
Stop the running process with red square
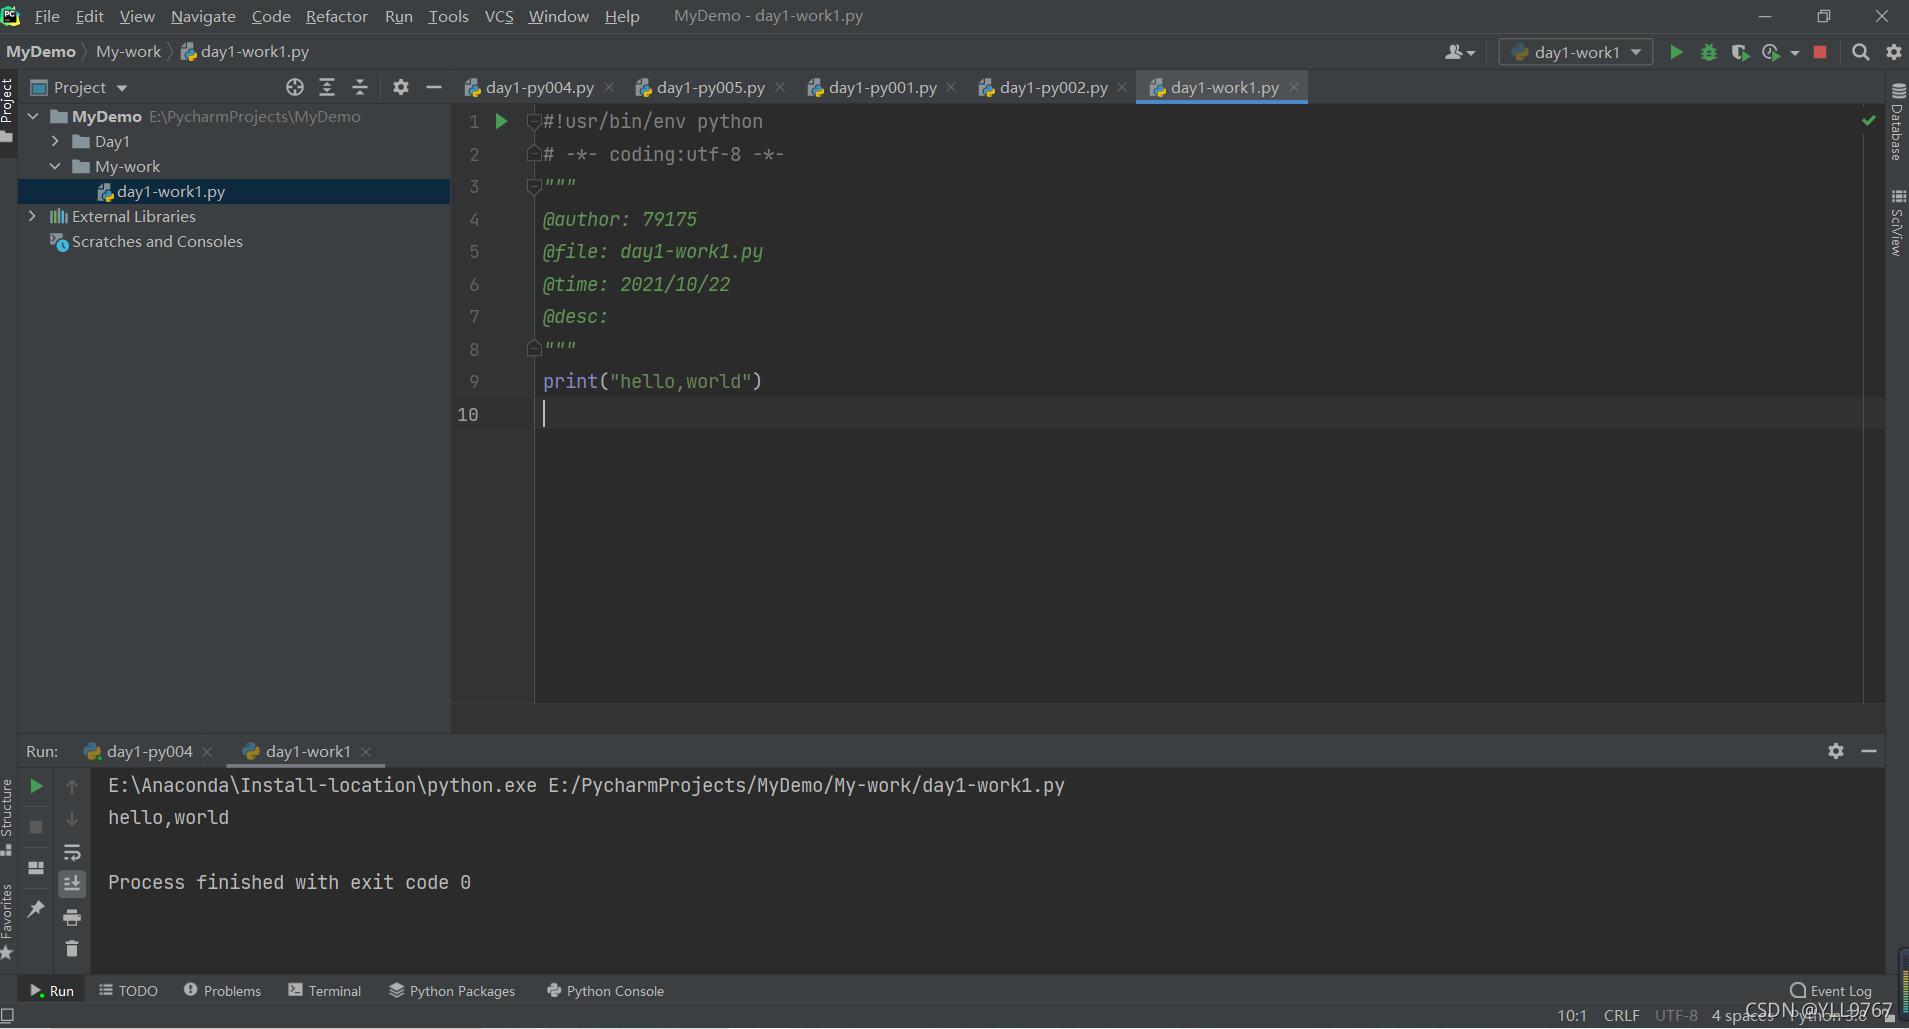[1820, 52]
